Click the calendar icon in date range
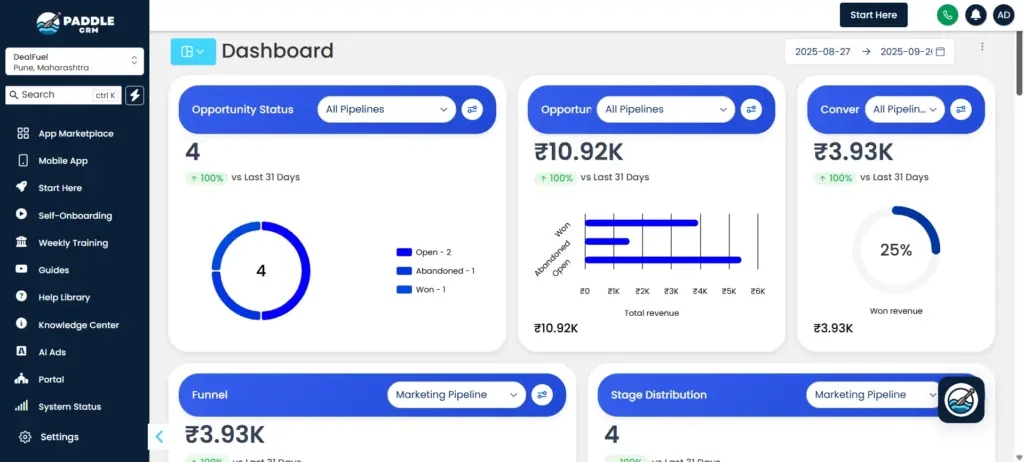 (940, 52)
